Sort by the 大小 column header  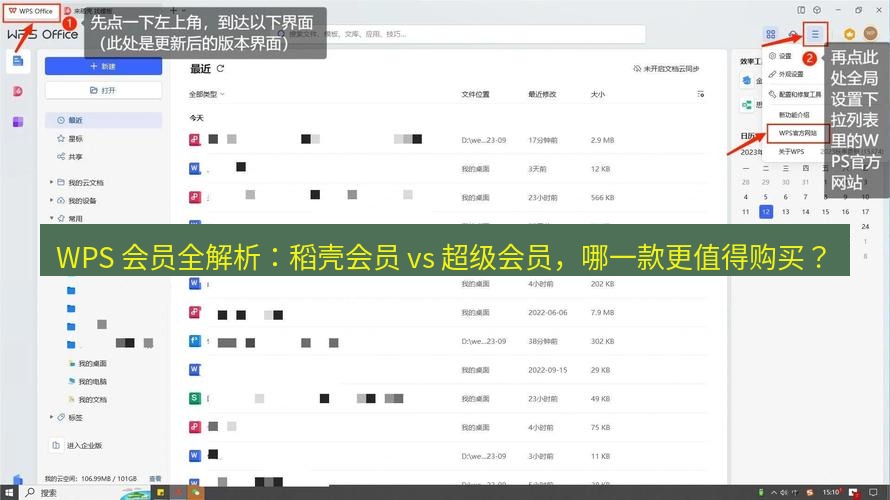coord(598,94)
